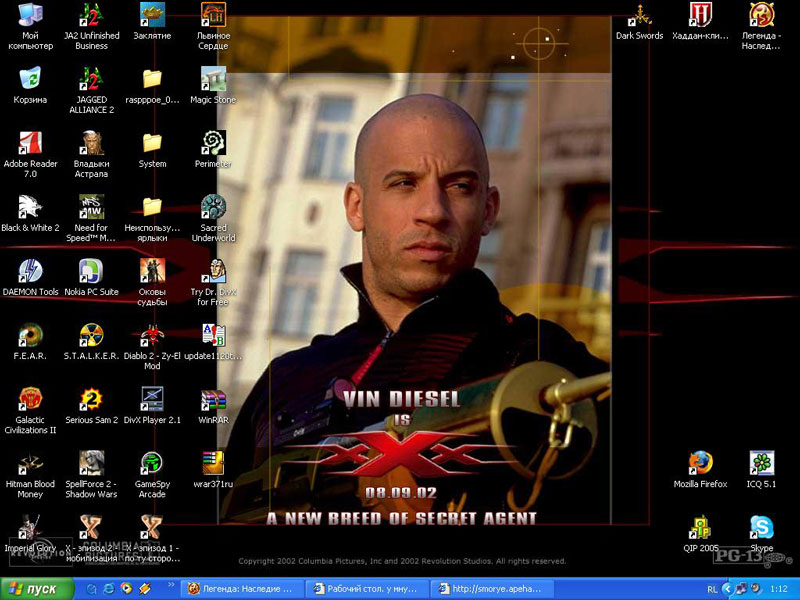Launch Windows Media Player from Quick Launch
This screenshot has width=800, height=600.
126,589
